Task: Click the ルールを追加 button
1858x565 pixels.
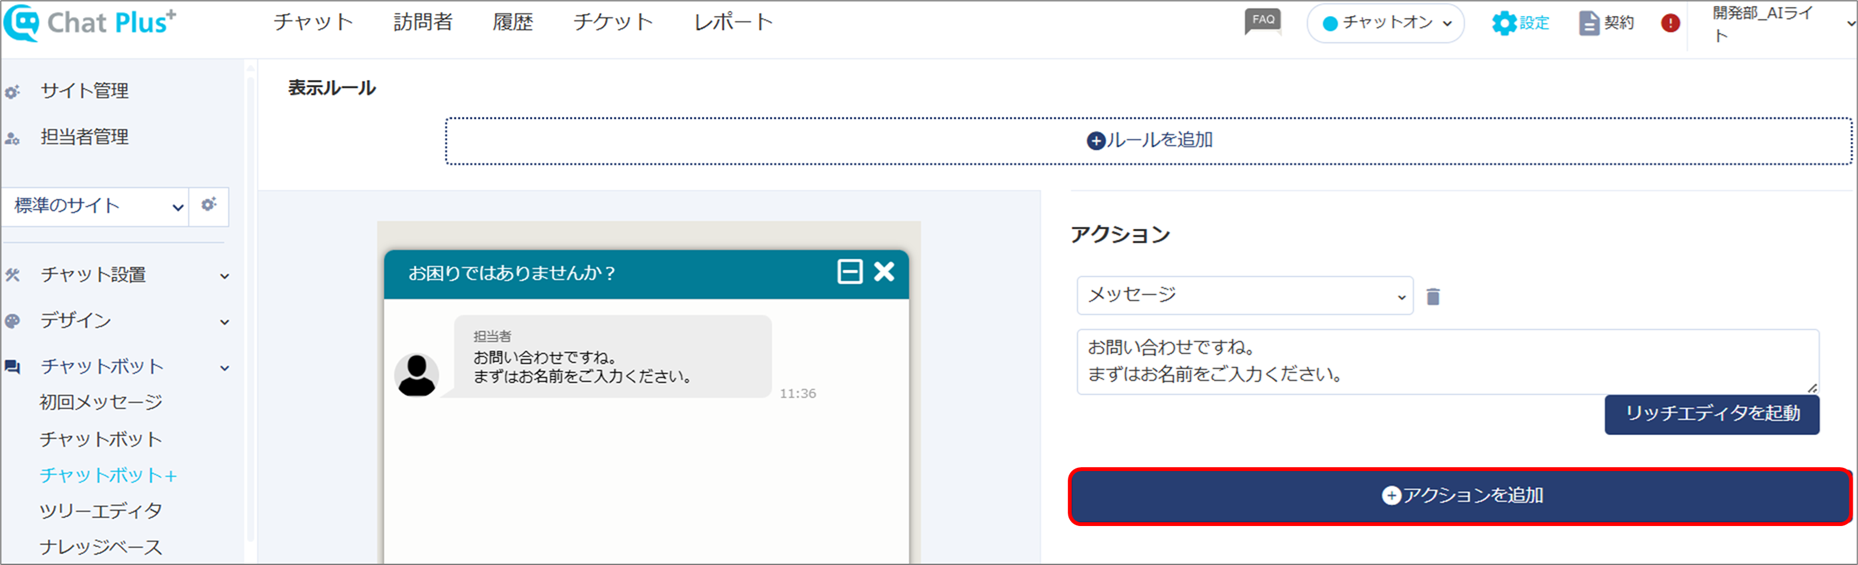Action: tap(1148, 140)
